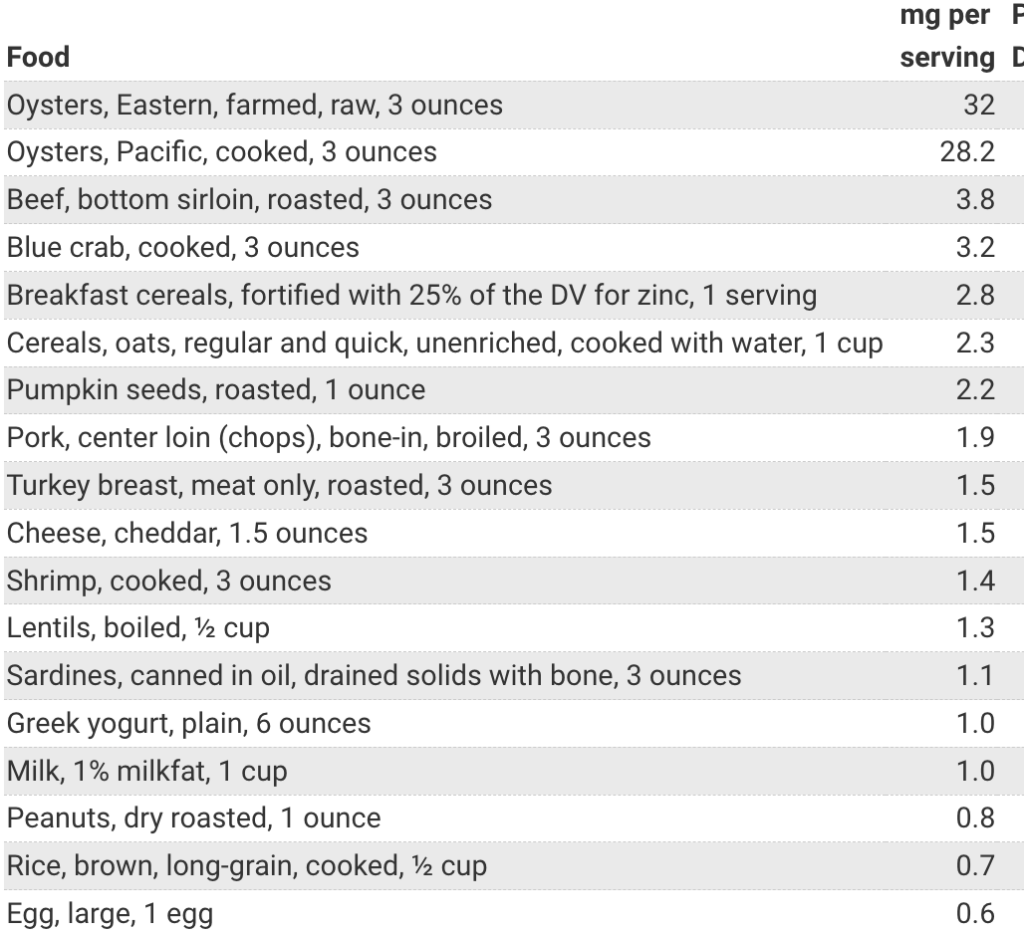The width and height of the screenshot is (1024, 934).
Task: Select the Shrimp, cooked row text
Action: click(x=169, y=581)
